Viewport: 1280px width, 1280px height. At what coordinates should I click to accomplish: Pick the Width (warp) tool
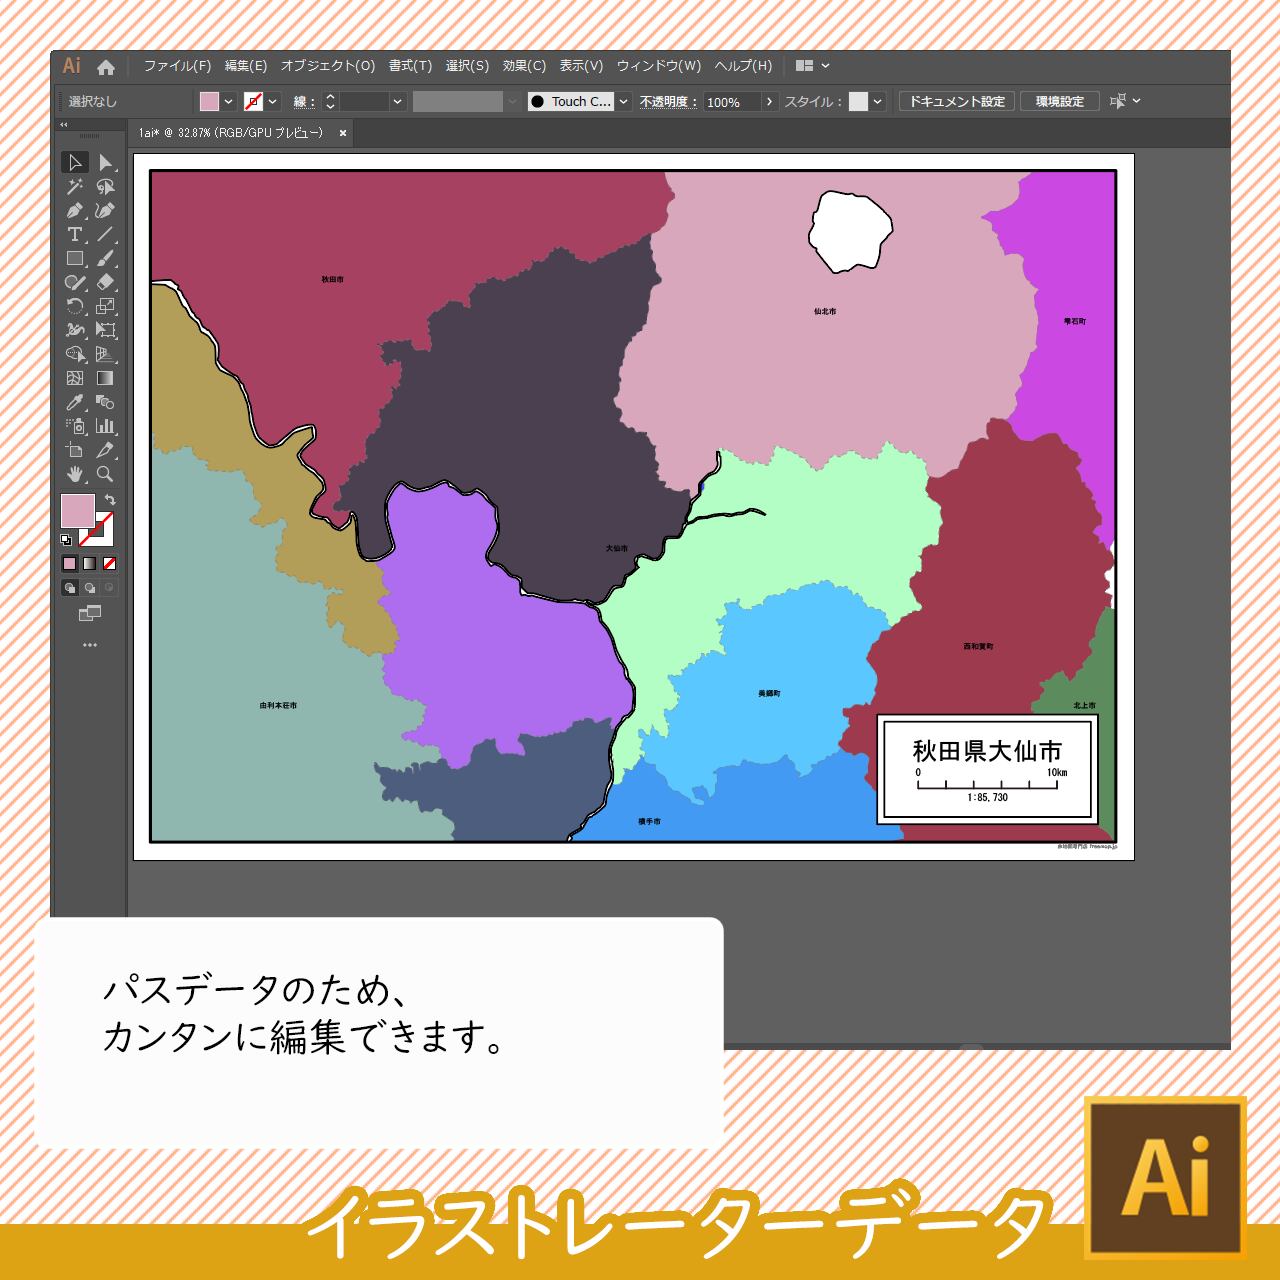click(75, 330)
